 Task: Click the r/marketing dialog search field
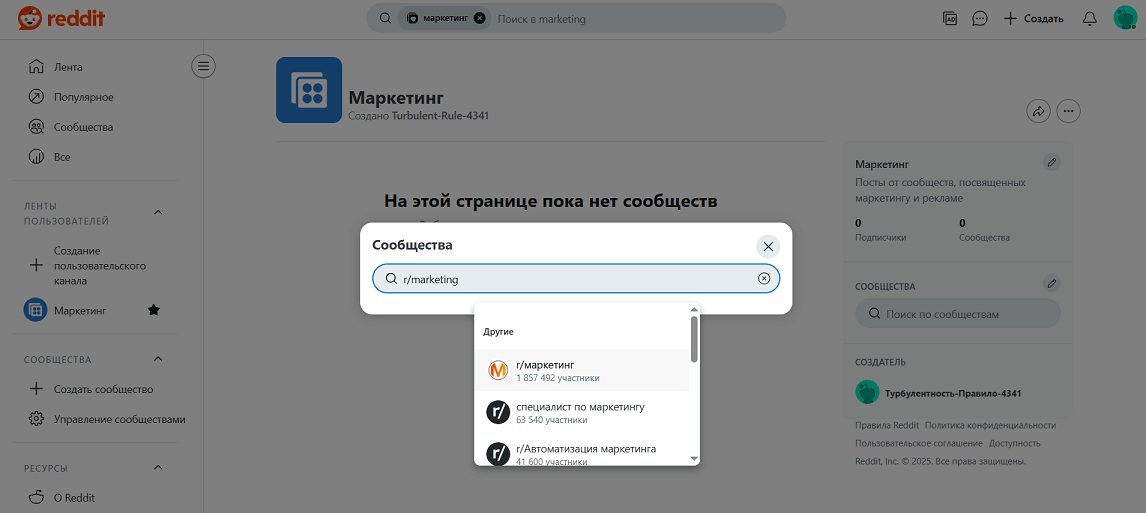coord(576,278)
